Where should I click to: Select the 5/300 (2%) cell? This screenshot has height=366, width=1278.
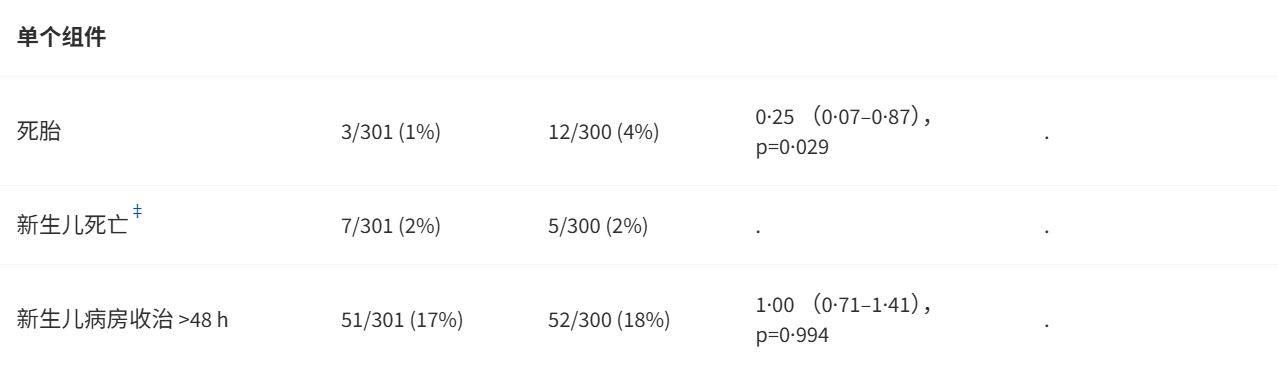click(599, 228)
